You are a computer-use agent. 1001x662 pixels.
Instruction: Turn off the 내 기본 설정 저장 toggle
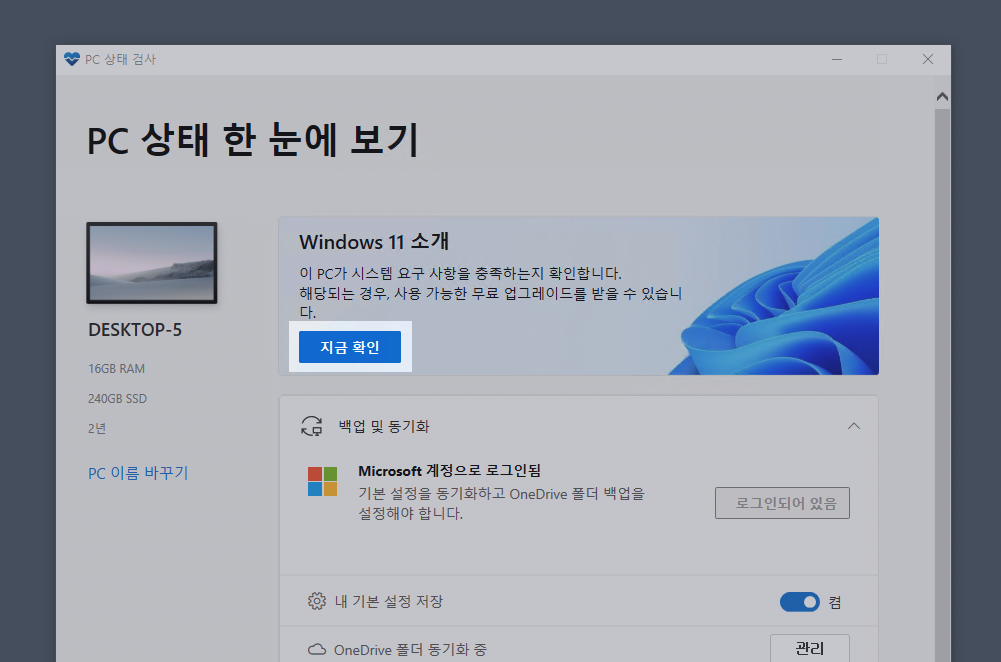[x=799, y=601]
